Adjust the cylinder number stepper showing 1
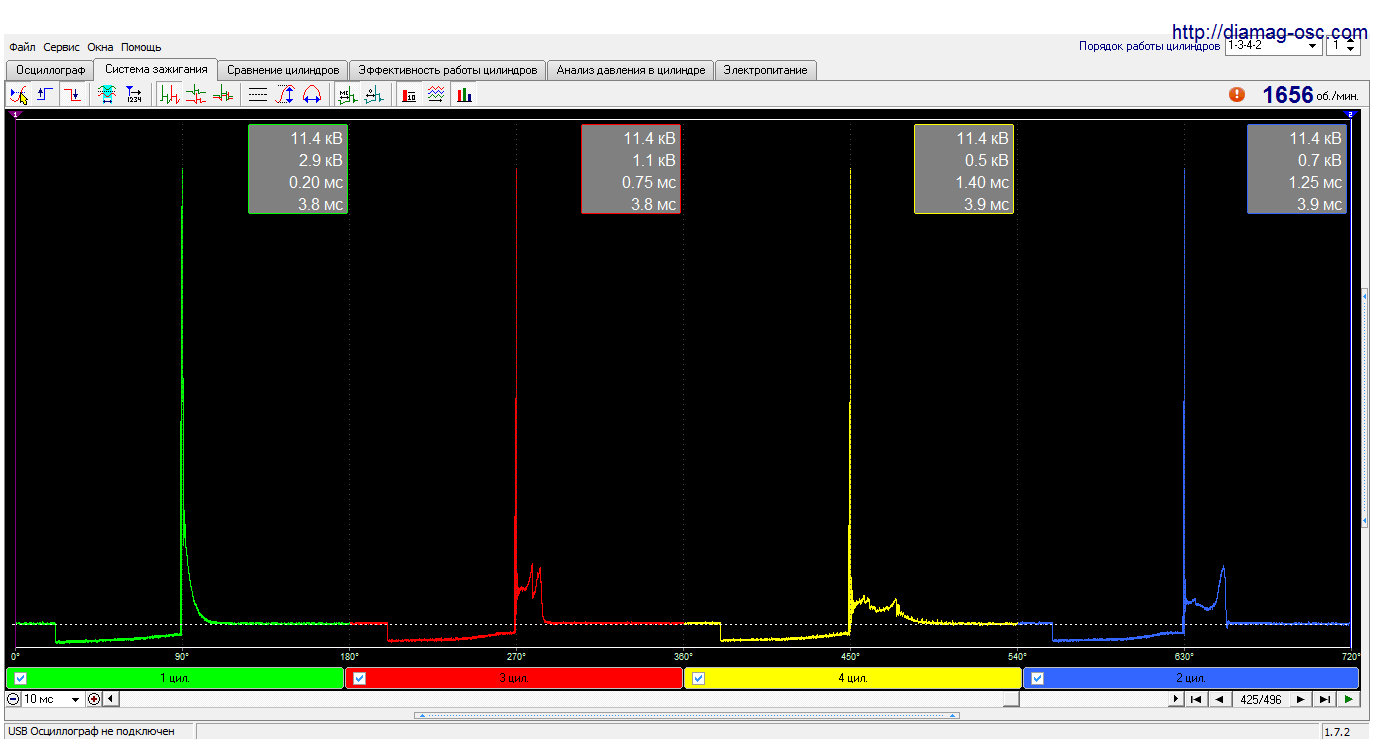Viewport: 1382px width, 744px height. 1343,46
